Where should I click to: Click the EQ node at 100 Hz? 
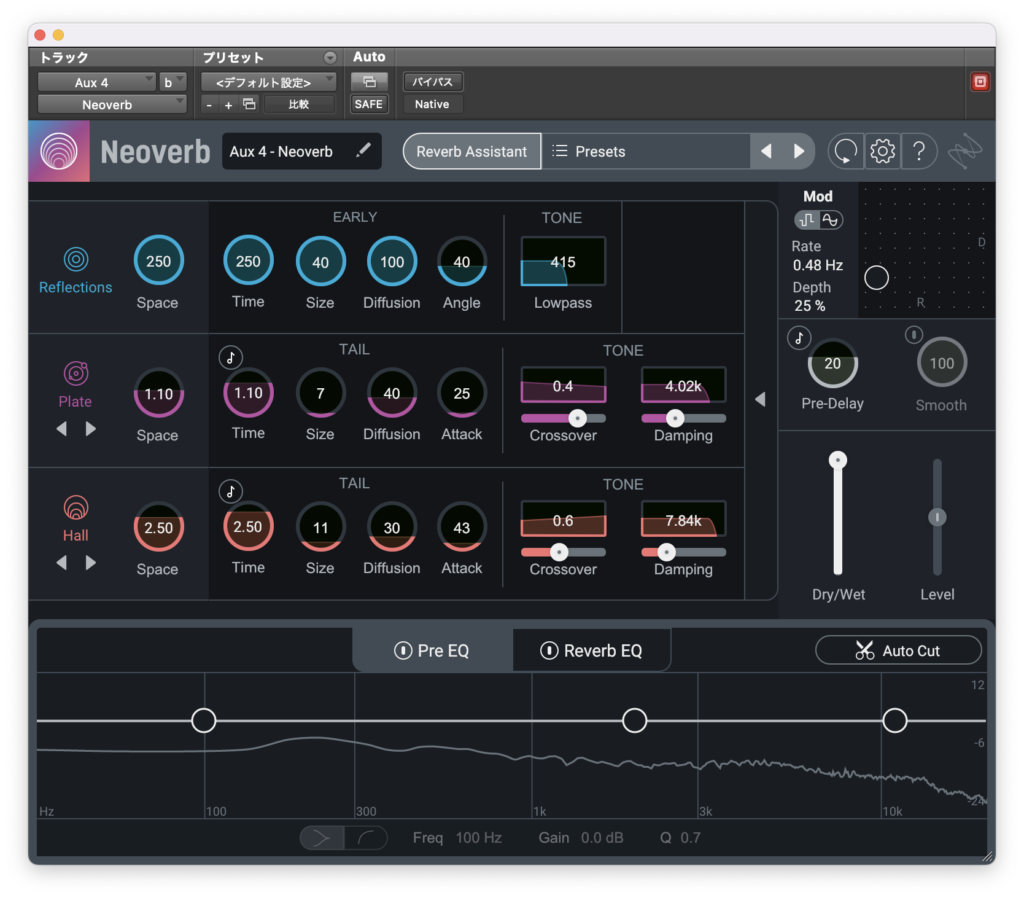pos(204,720)
